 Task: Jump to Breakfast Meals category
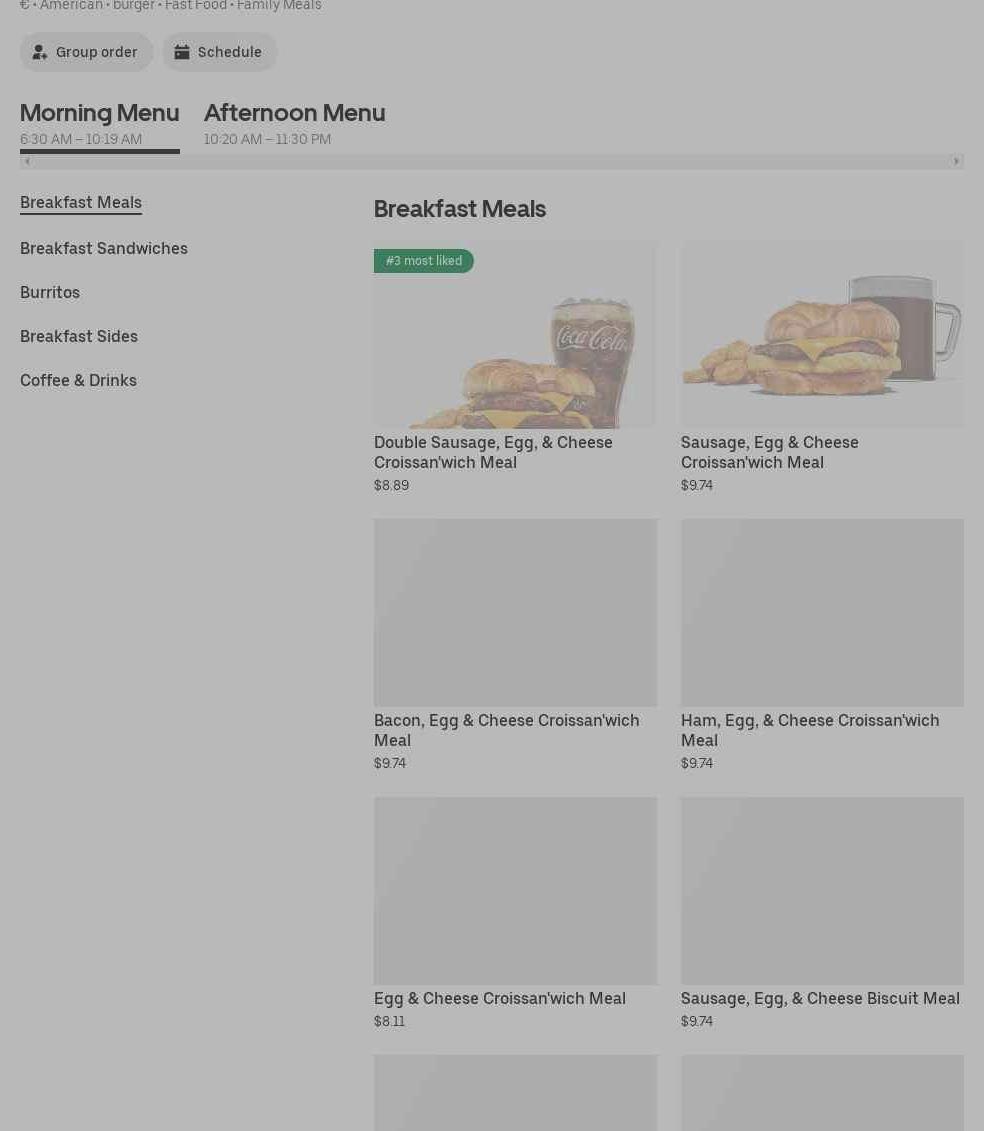click(81, 202)
